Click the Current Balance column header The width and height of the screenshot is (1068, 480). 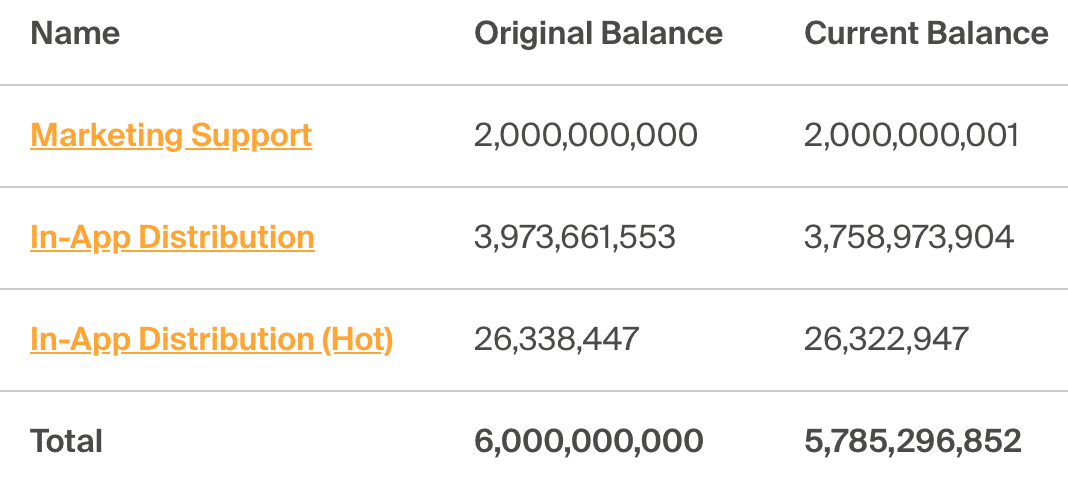pos(926,33)
